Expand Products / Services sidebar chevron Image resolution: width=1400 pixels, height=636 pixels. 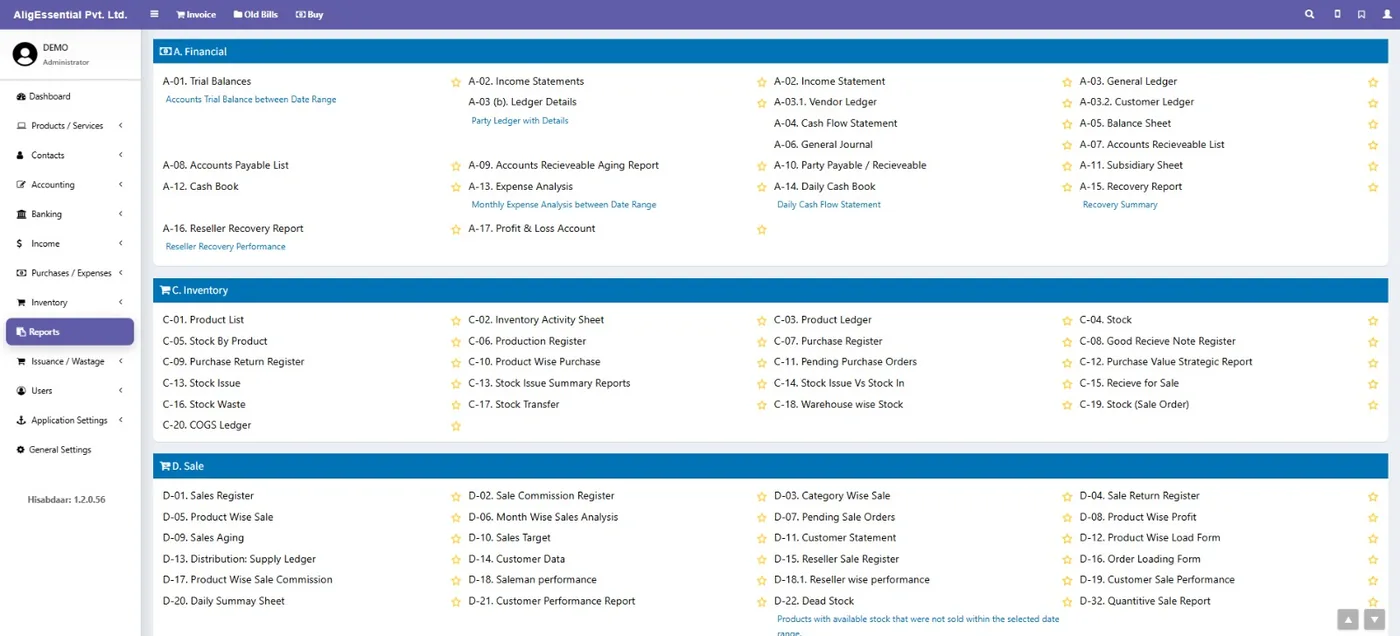click(120, 126)
